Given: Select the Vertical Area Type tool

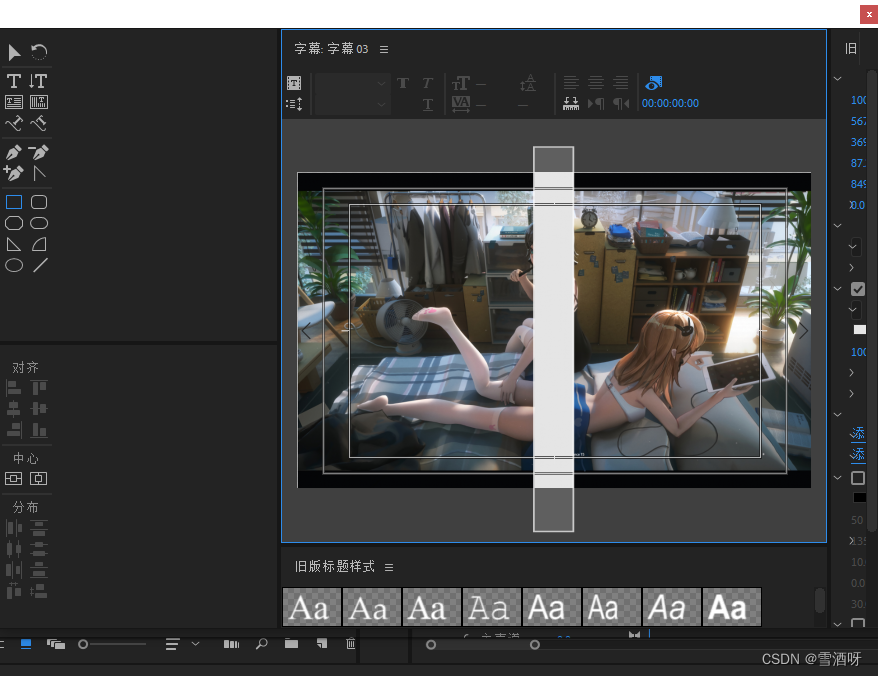Looking at the screenshot, I should (39, 102).
